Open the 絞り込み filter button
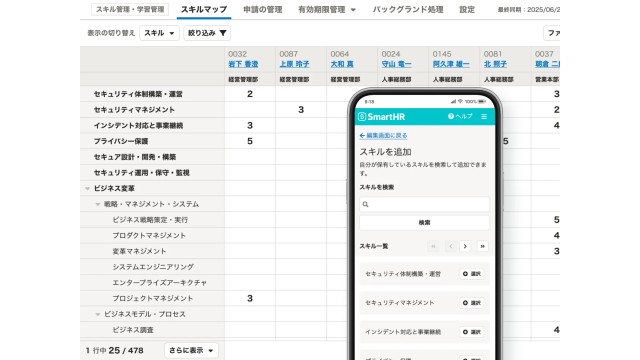The width and height of the screenshot is (640, 360). (x=207, y=33)
